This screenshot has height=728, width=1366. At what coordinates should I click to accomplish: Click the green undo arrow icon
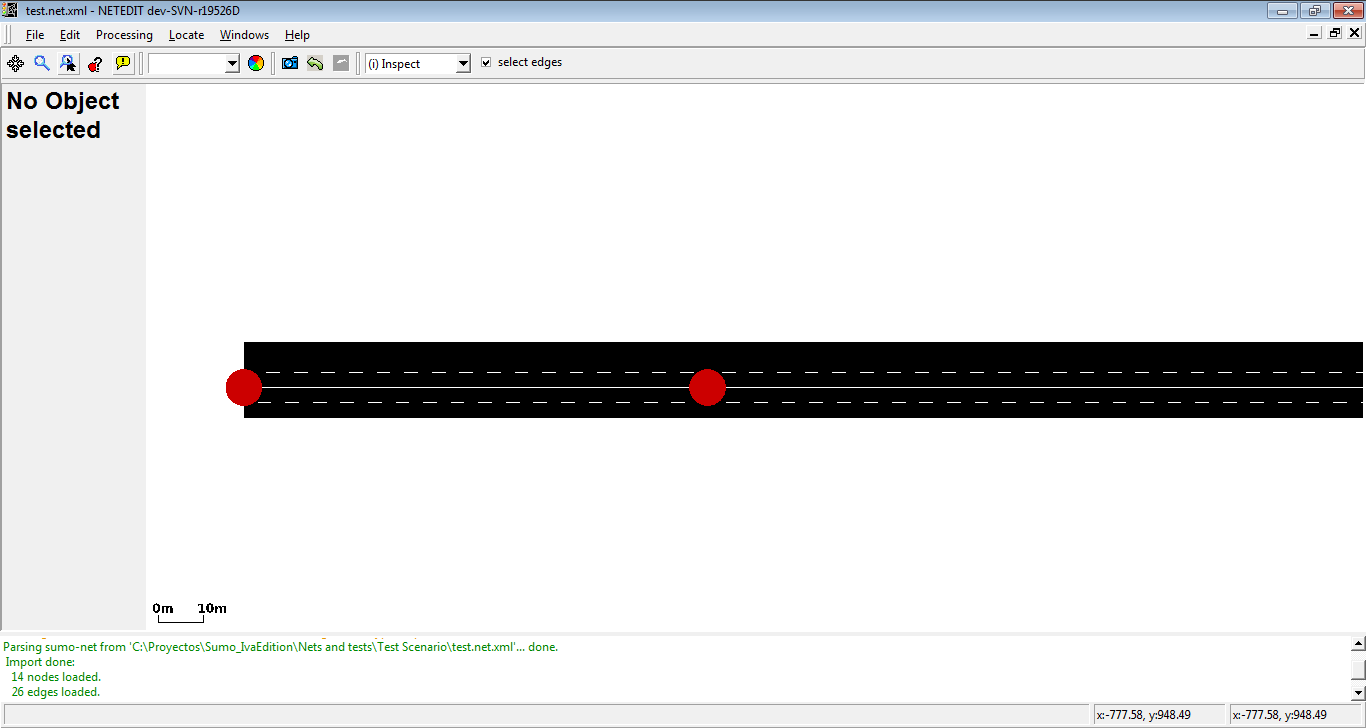pos(315,63)
